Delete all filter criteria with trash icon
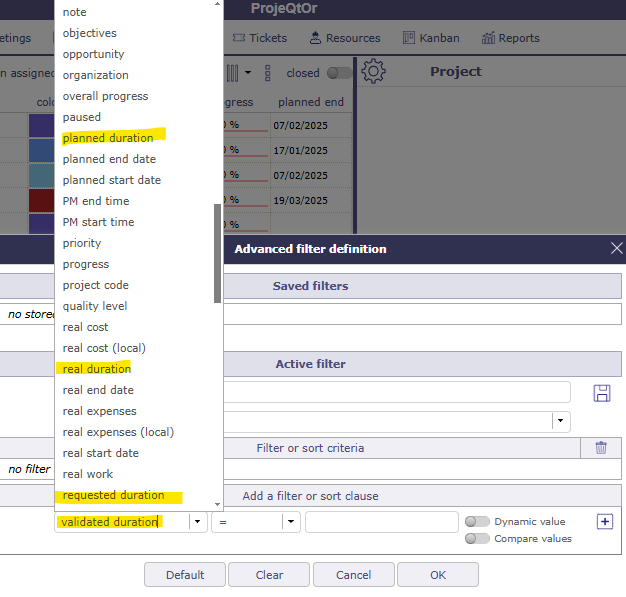 601,448
